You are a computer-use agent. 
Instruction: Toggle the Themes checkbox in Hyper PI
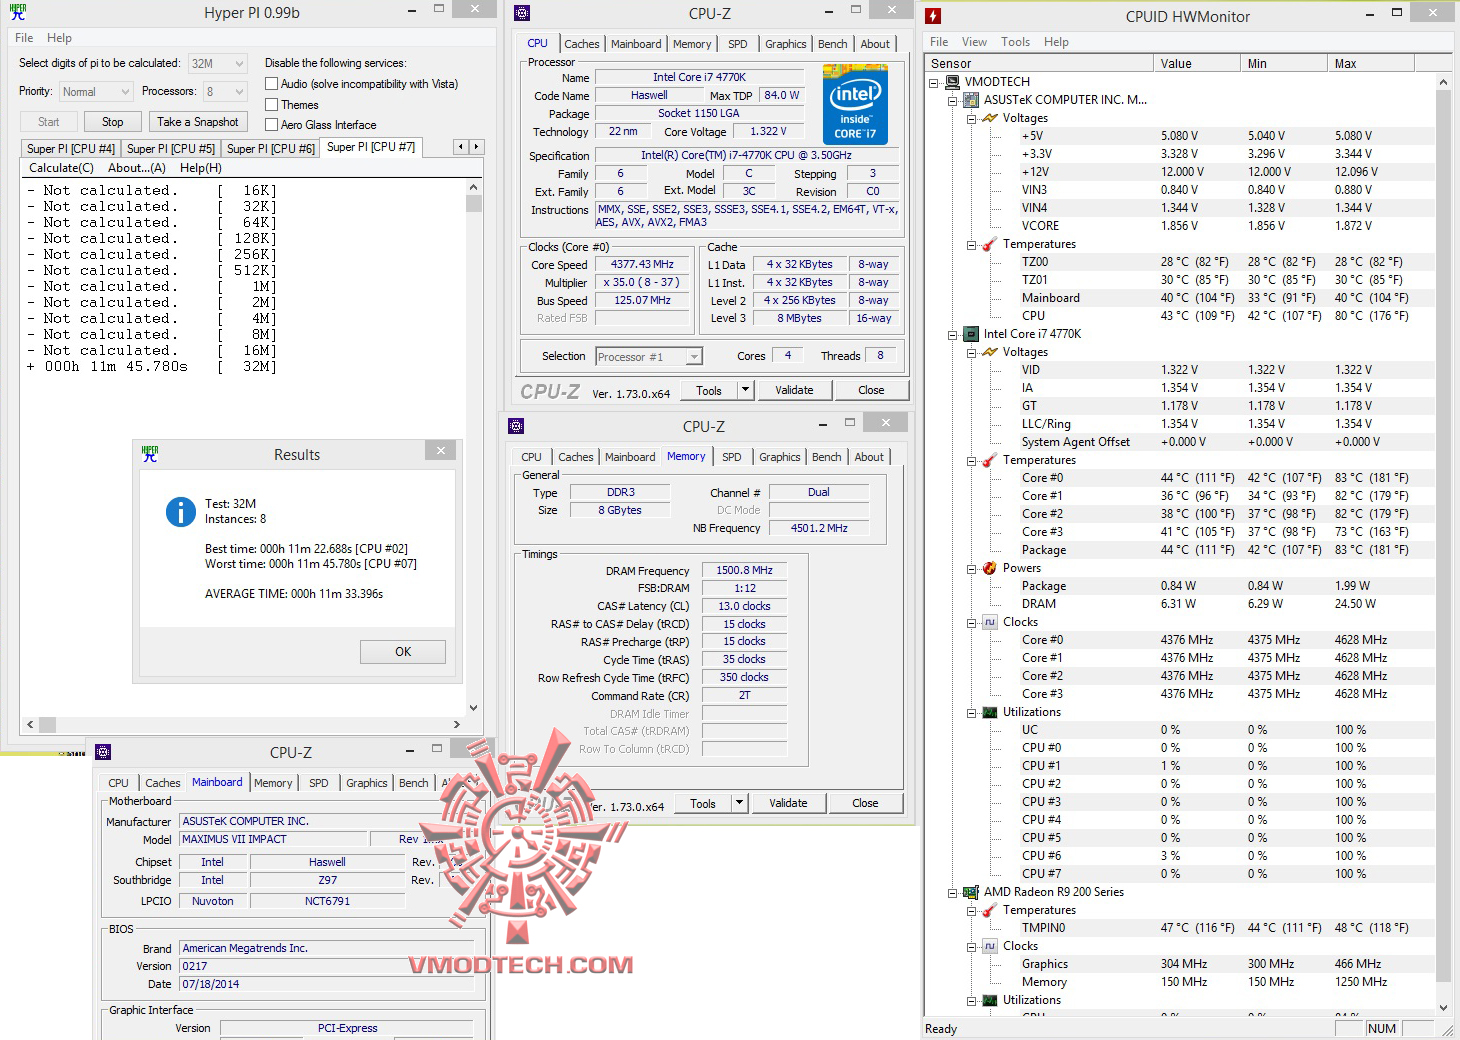pos(271,104)
